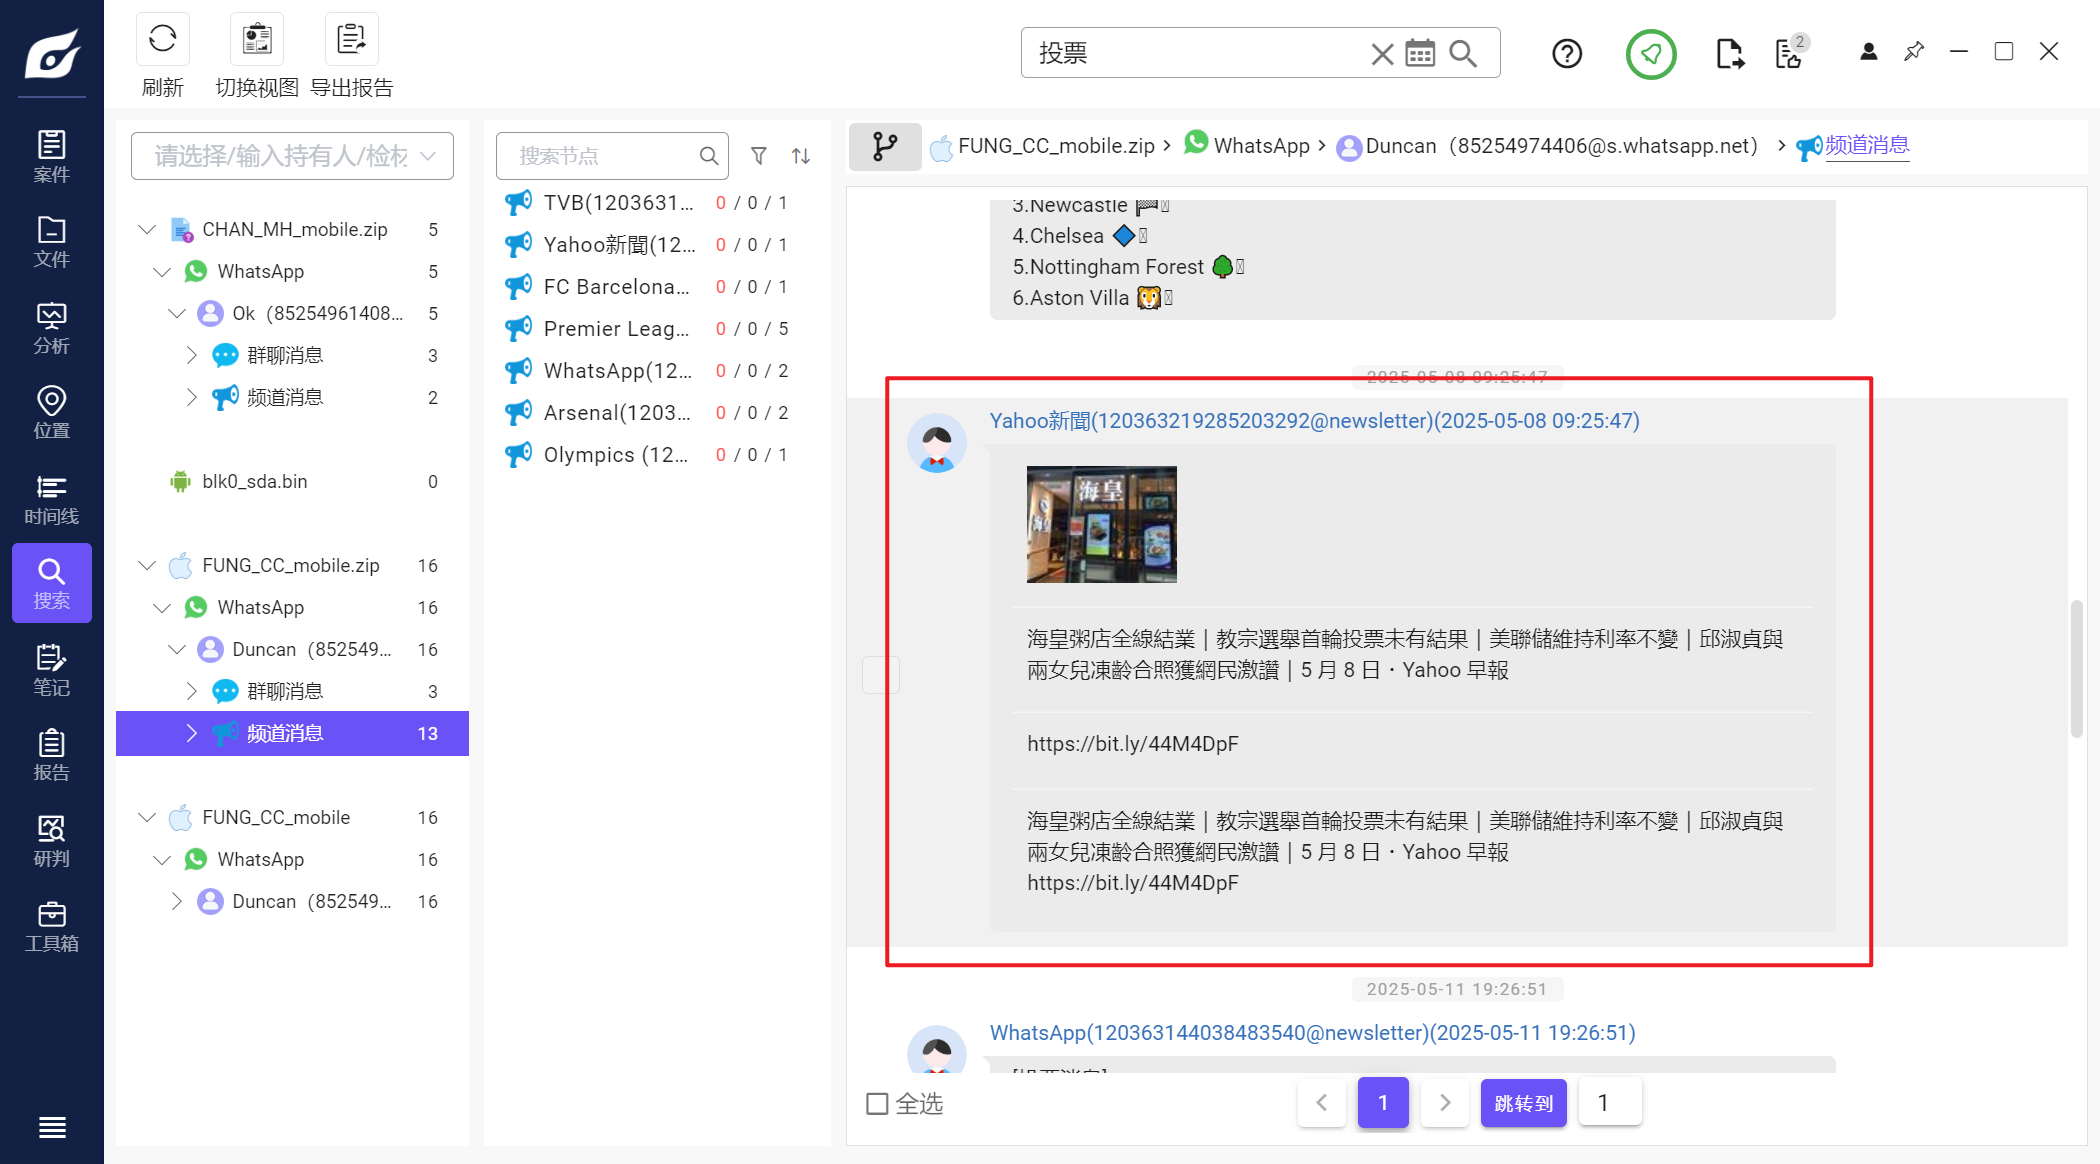Viewport: 2100px width, 1164px height.
Task: Click the 频道消息 breadcrumb link
Action: 1866,146
